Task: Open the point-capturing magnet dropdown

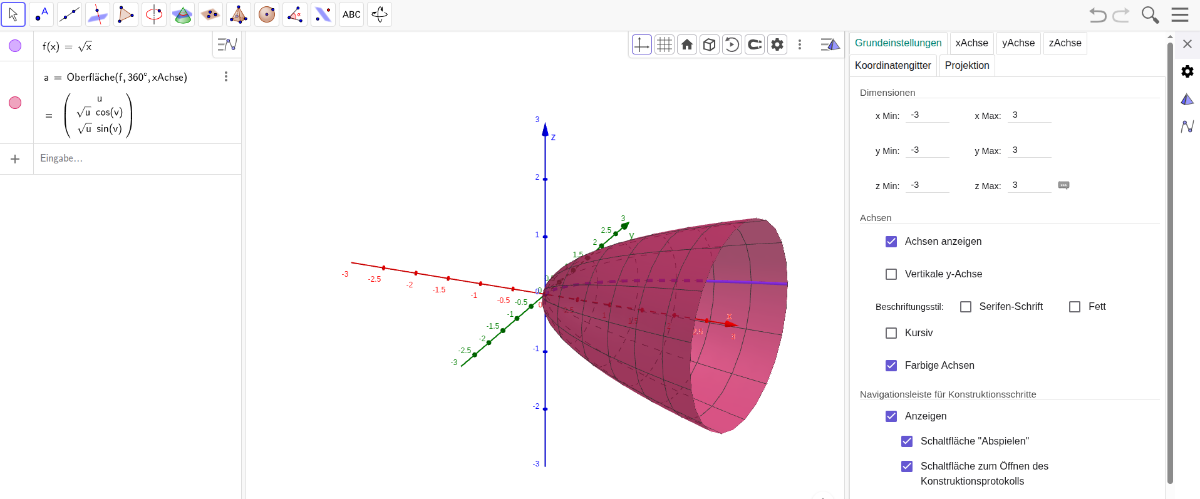Action: 755,44
